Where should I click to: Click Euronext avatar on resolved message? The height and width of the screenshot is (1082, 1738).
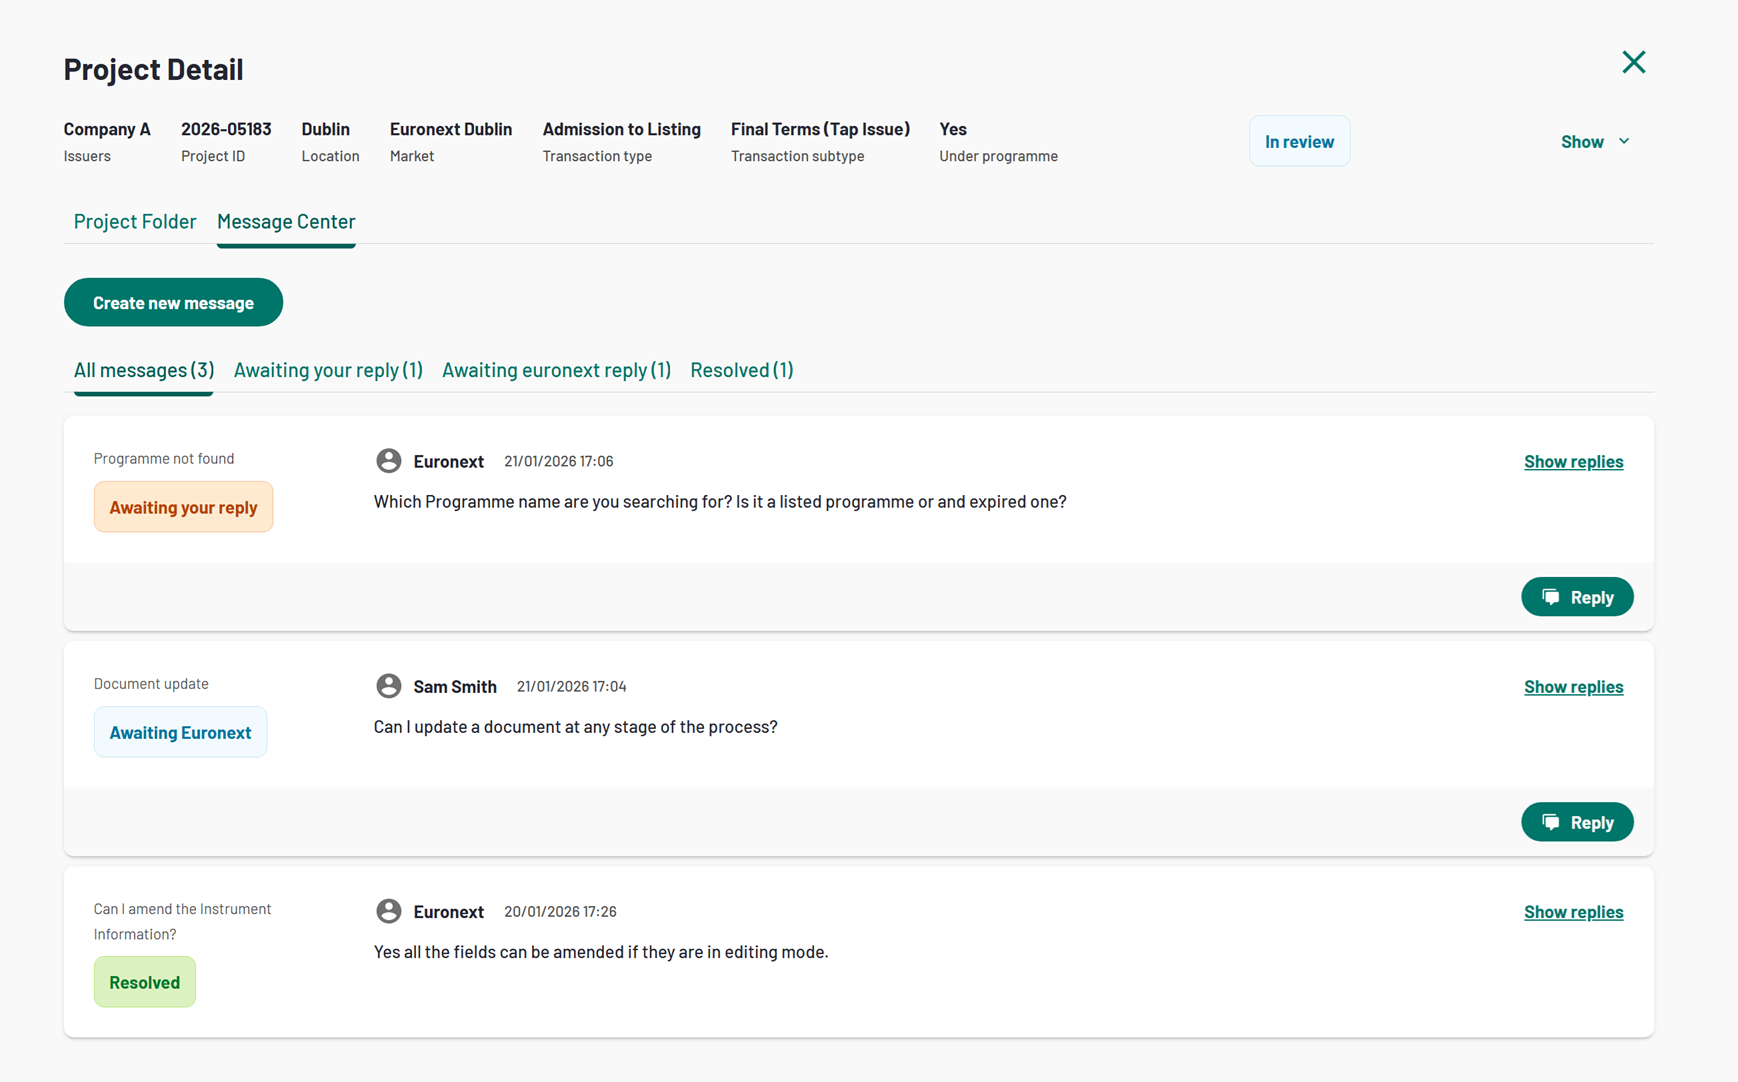tap(389, 911)
